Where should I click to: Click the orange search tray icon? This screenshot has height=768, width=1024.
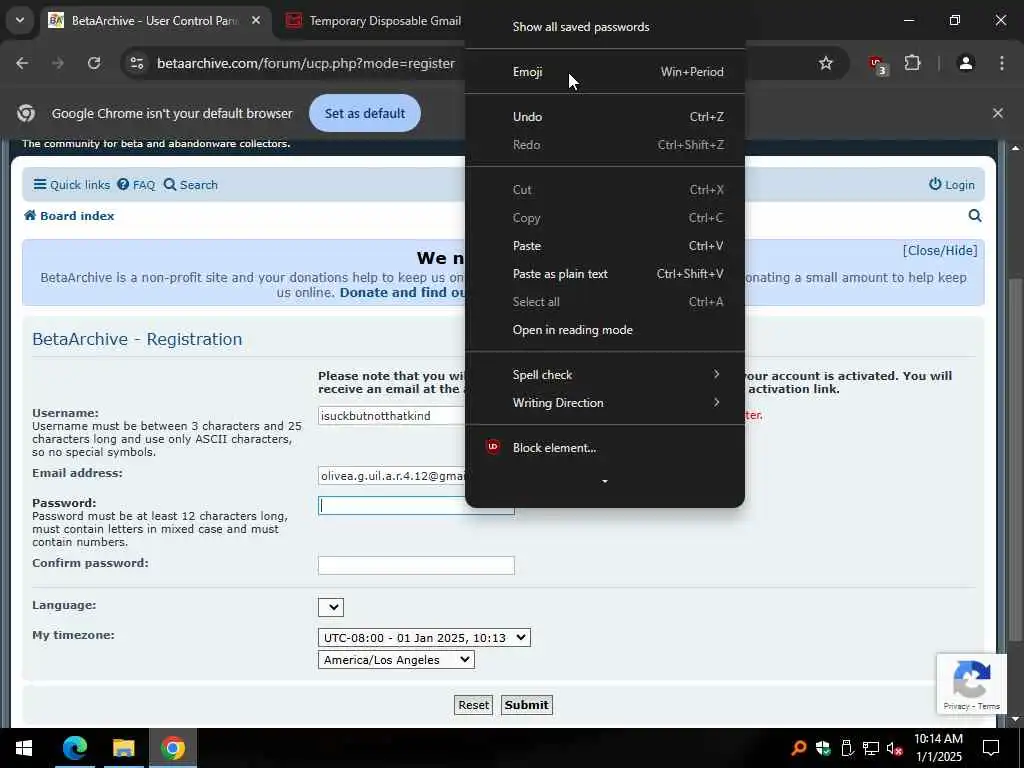pyautogui.click(x=798, y=748)
